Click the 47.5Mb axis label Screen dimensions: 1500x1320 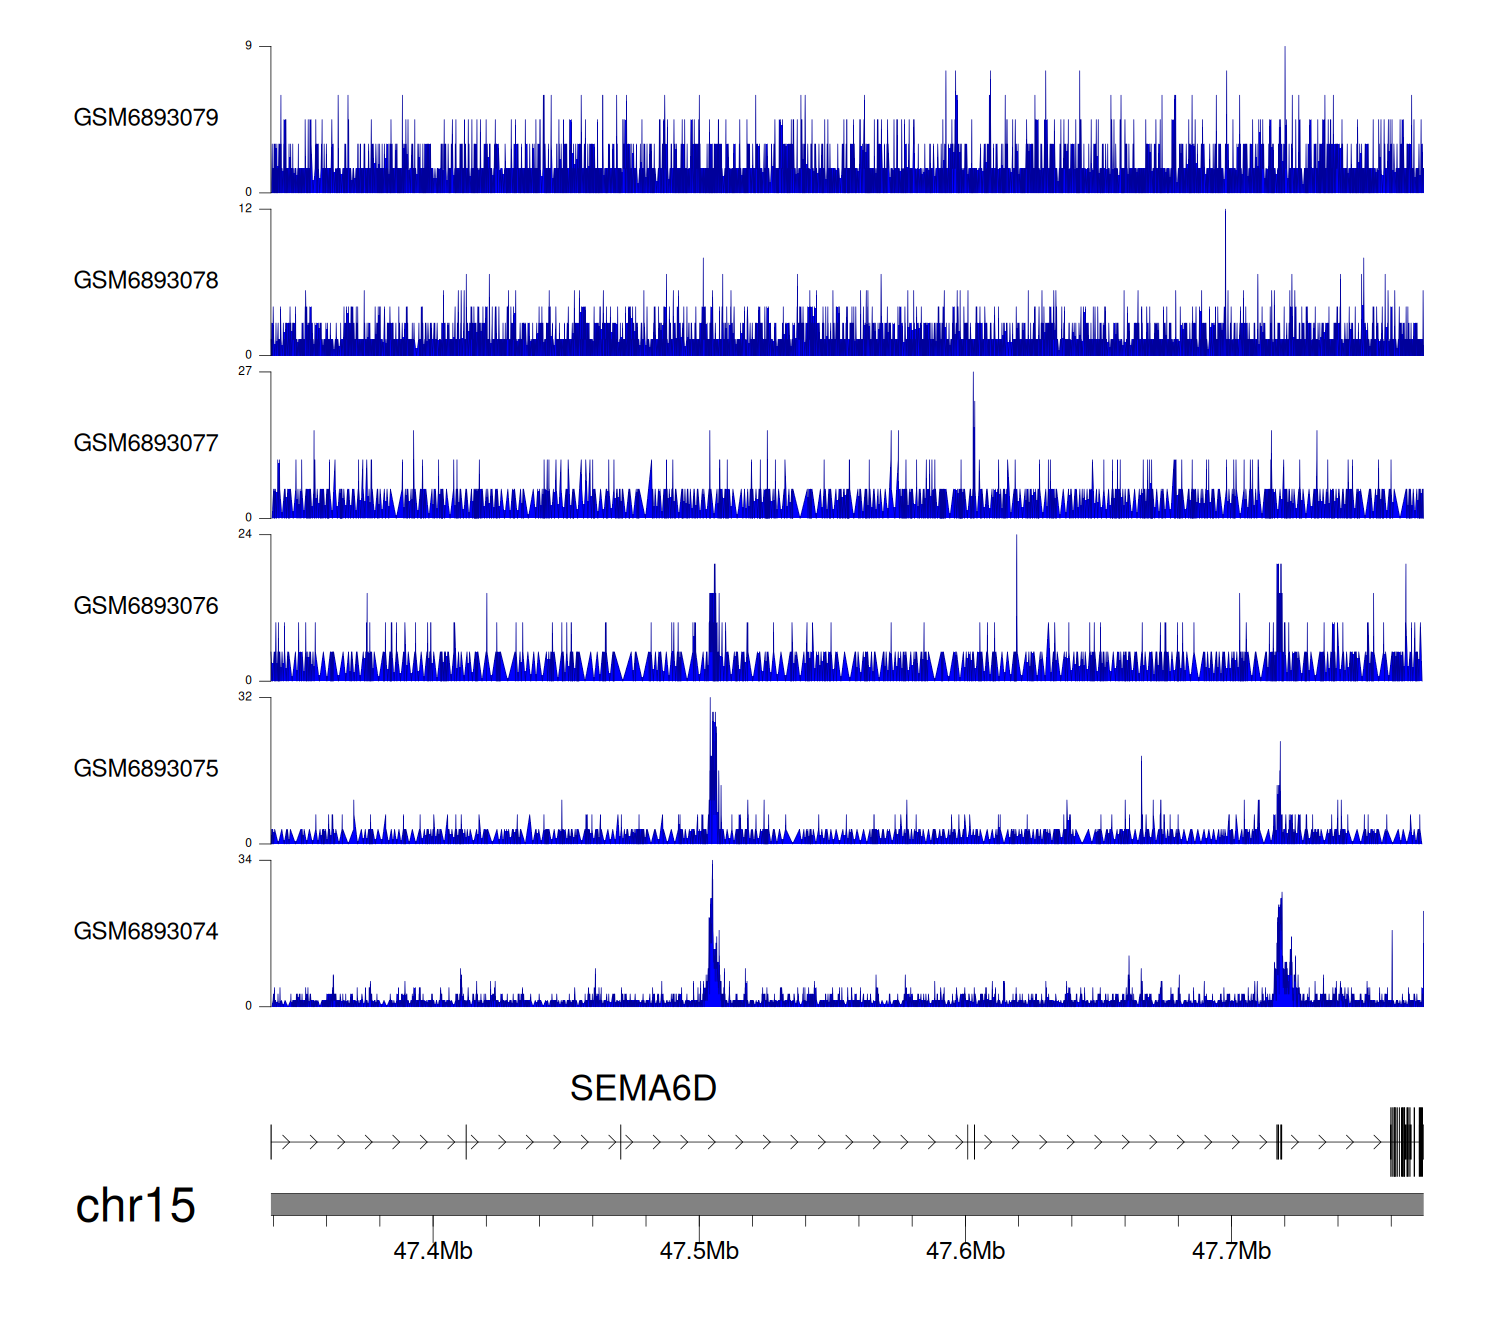coord(699,1251)
